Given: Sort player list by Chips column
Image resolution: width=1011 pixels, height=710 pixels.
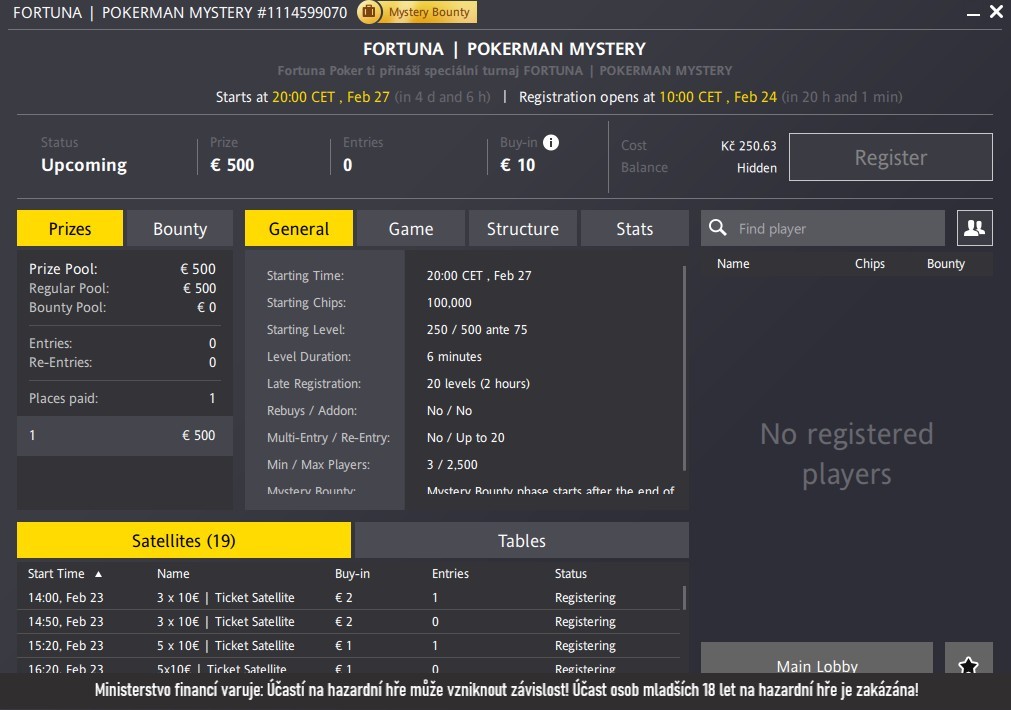Looking at the screenshot, I should (x=869, y=264).
